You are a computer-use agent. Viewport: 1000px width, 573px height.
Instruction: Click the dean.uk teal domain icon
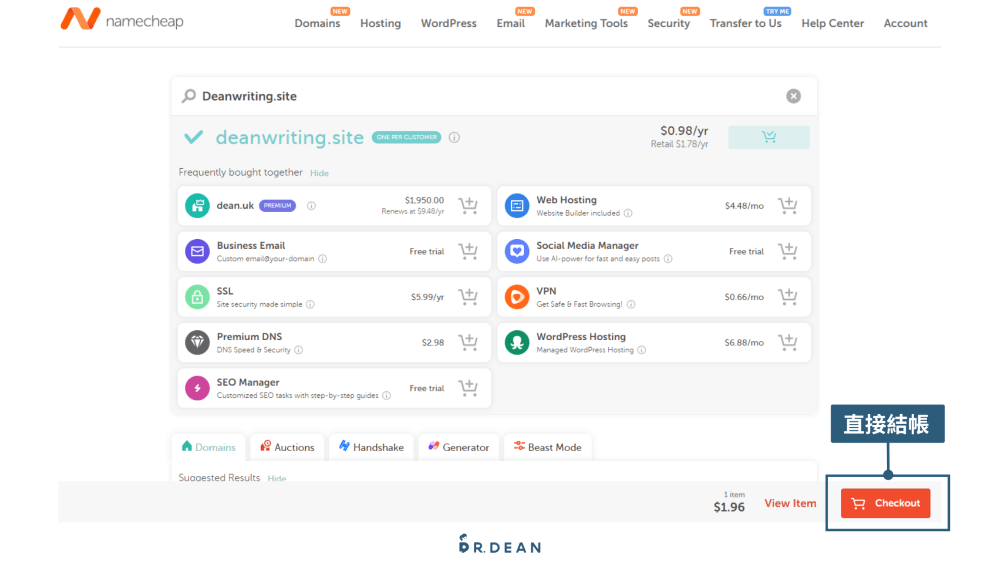pyautogui.click(x=197, y=205)
